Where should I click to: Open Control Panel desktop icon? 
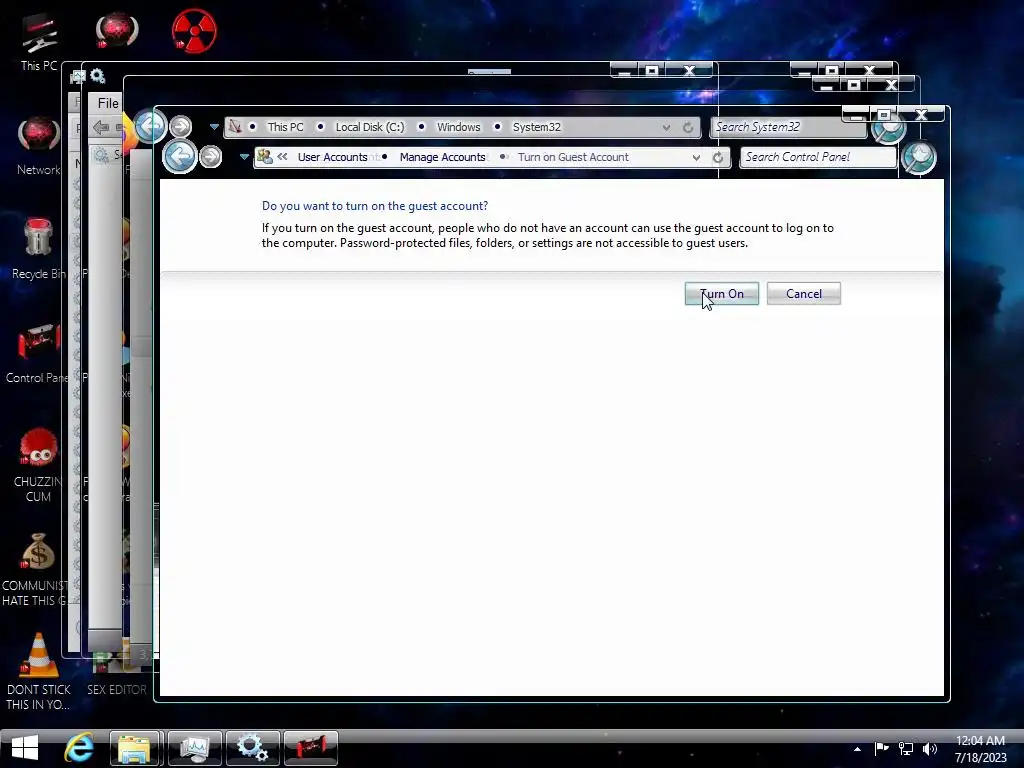coord(37,353)
